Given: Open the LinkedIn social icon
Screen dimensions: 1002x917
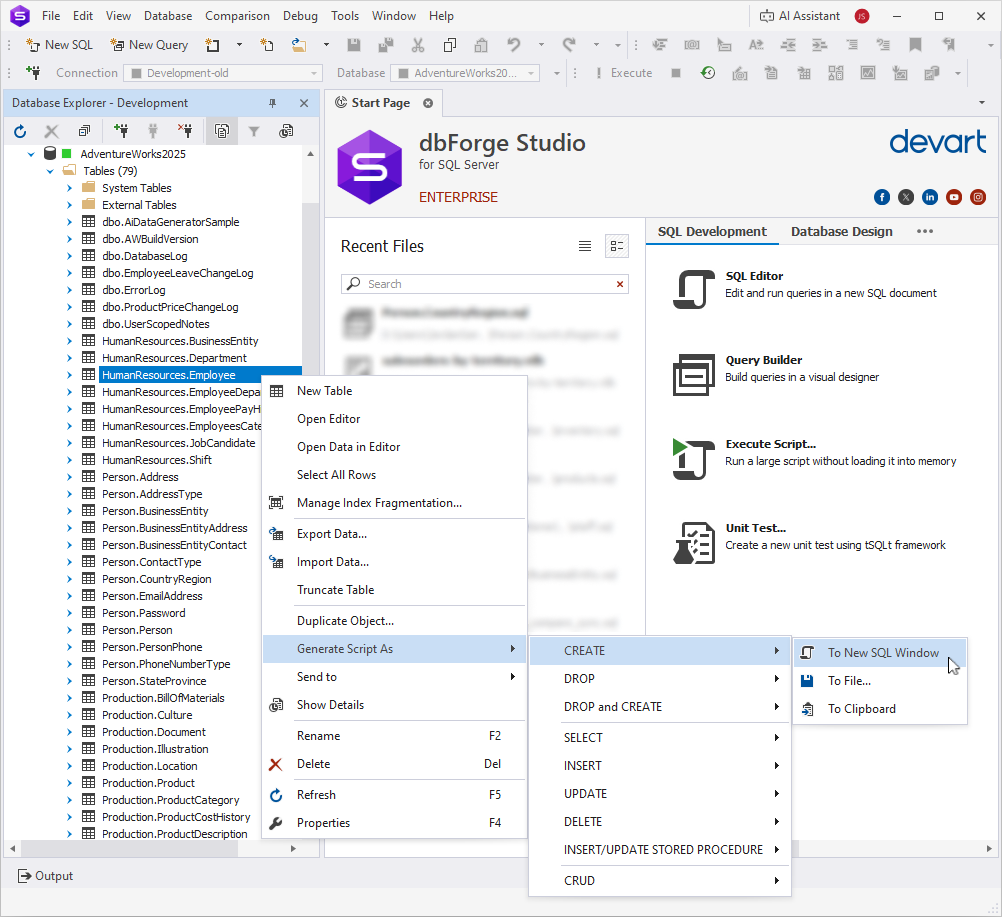Looking at the screenshot, I should [x=930, y=197].
